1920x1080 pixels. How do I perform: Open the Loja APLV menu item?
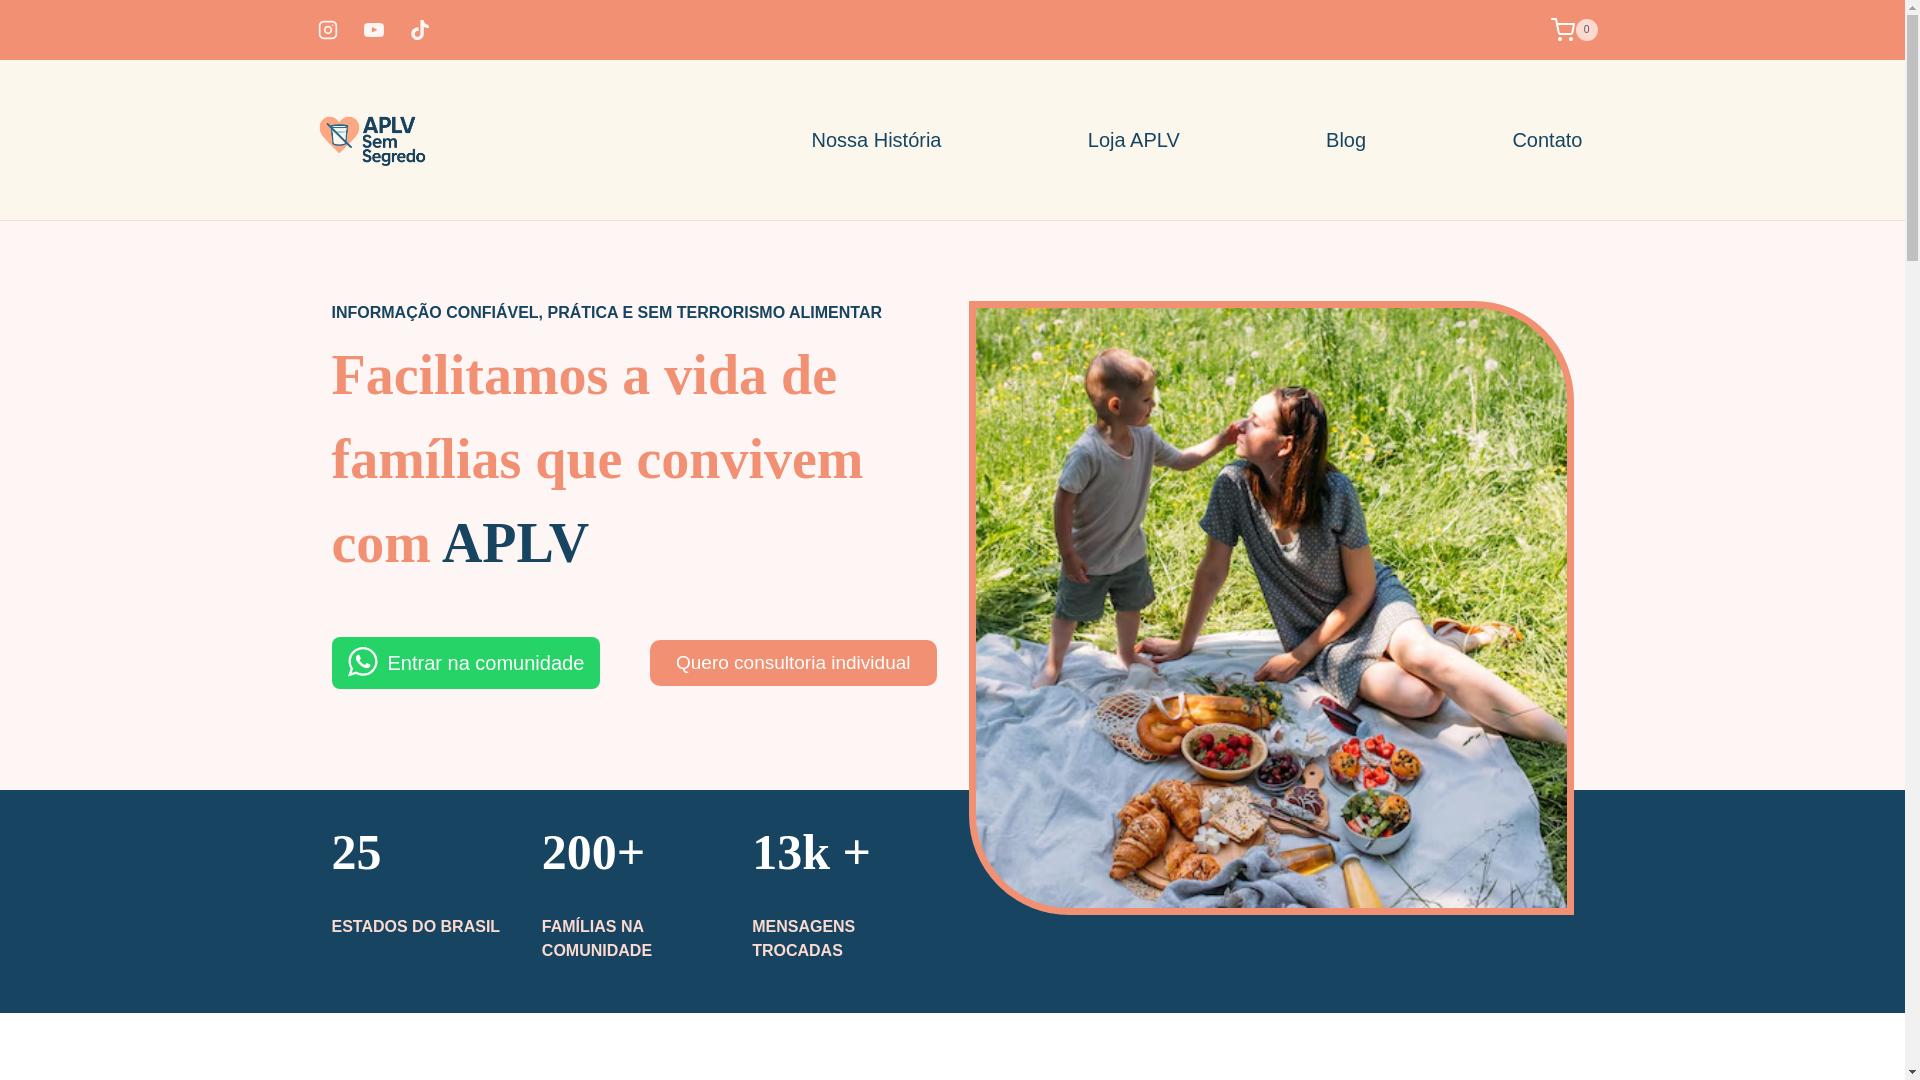pyautogui.click(x=1133, y=140)
